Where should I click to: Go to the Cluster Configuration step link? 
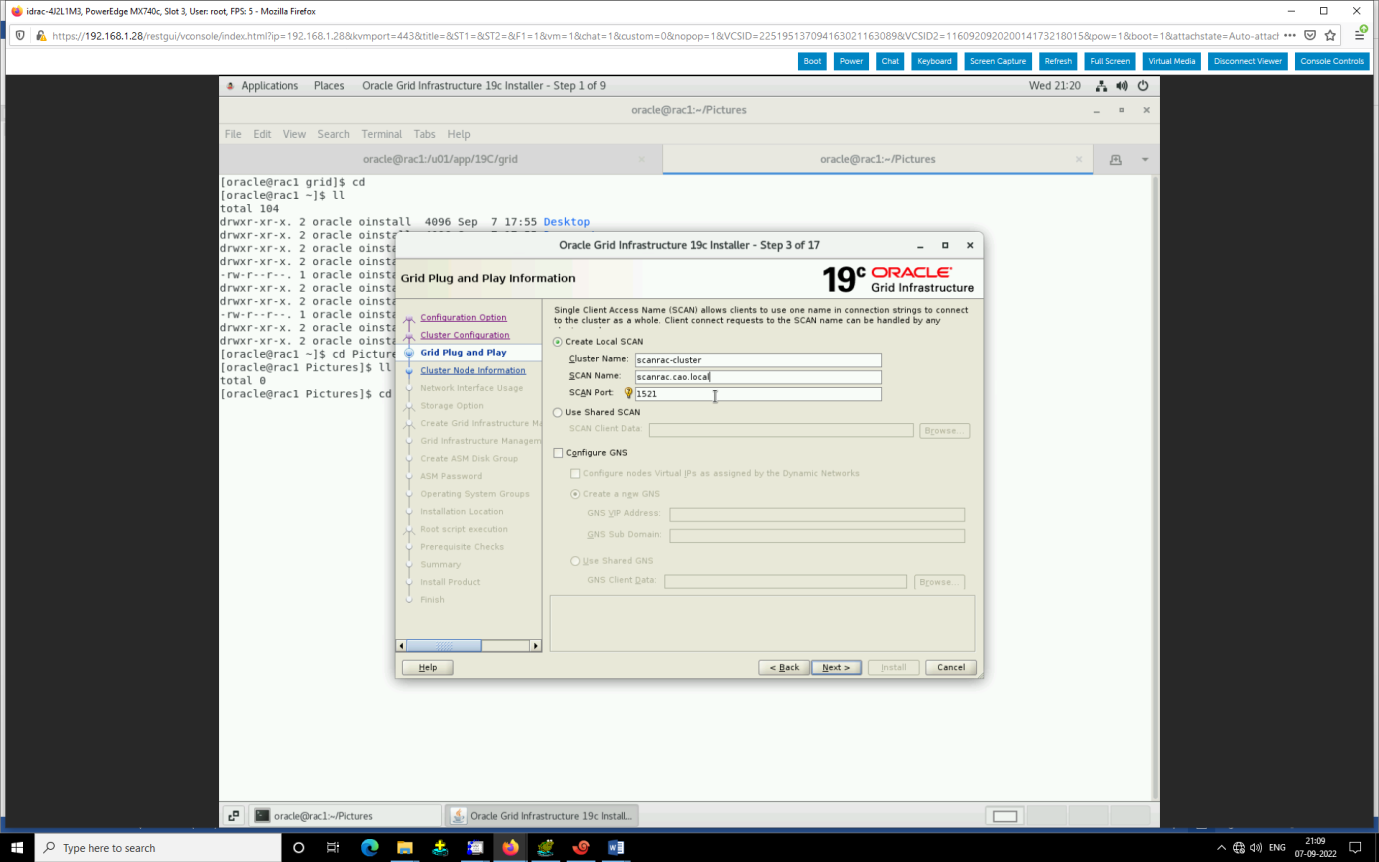point(465,335)
